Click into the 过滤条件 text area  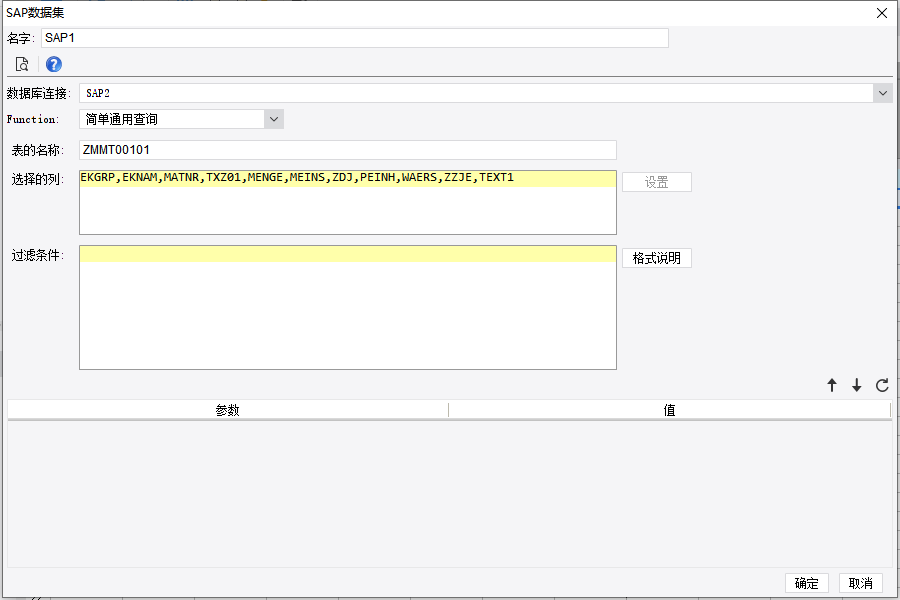pyautogui.click(x=348, y=307)
